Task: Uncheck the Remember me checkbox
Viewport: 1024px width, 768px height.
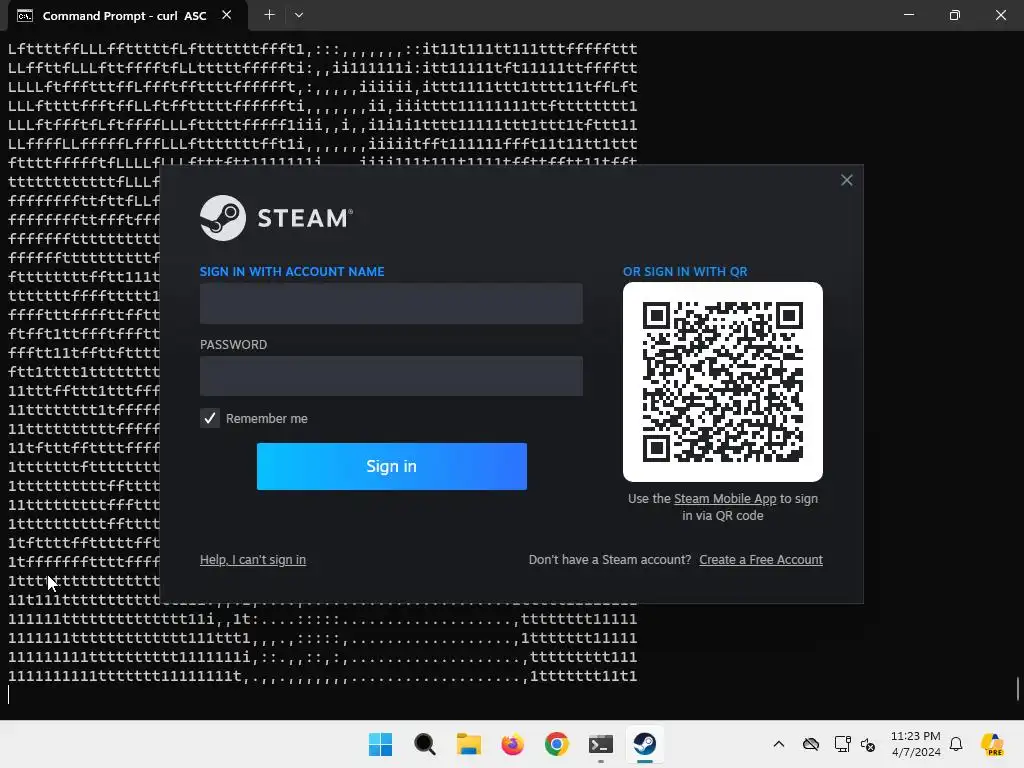Action: coord(210,419)
